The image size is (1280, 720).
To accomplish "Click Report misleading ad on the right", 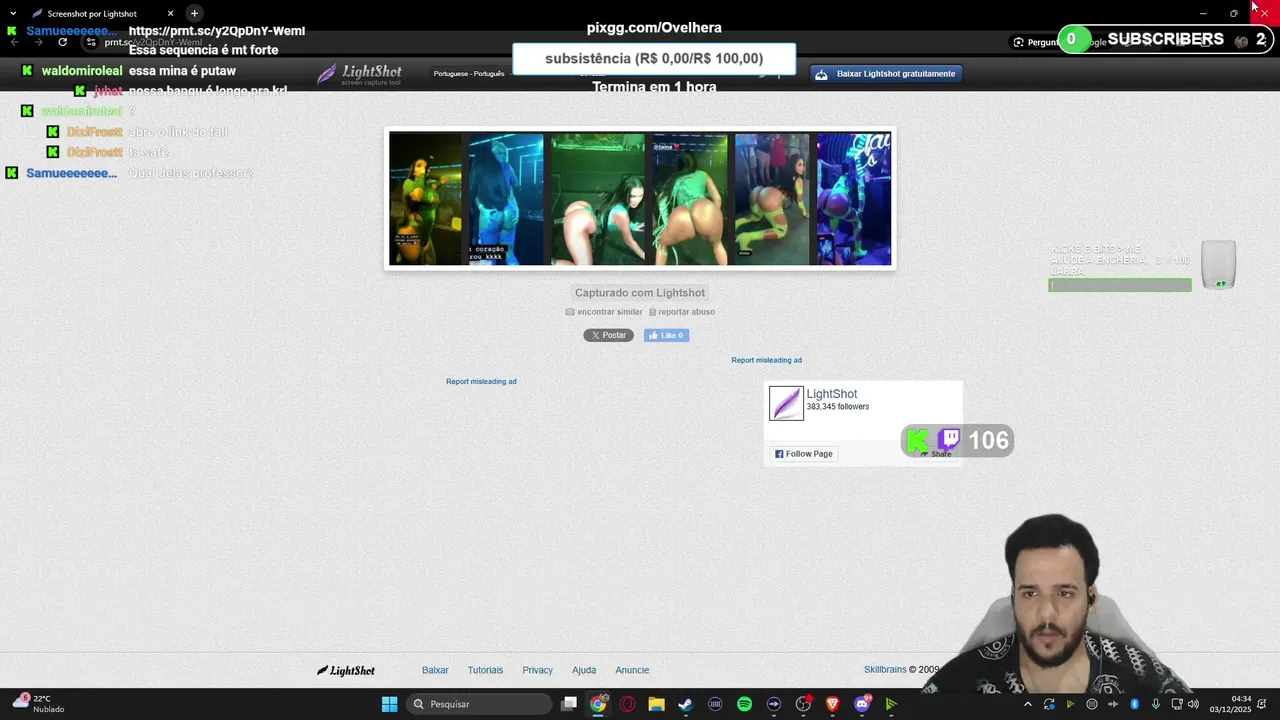I will tap(766, 360).
